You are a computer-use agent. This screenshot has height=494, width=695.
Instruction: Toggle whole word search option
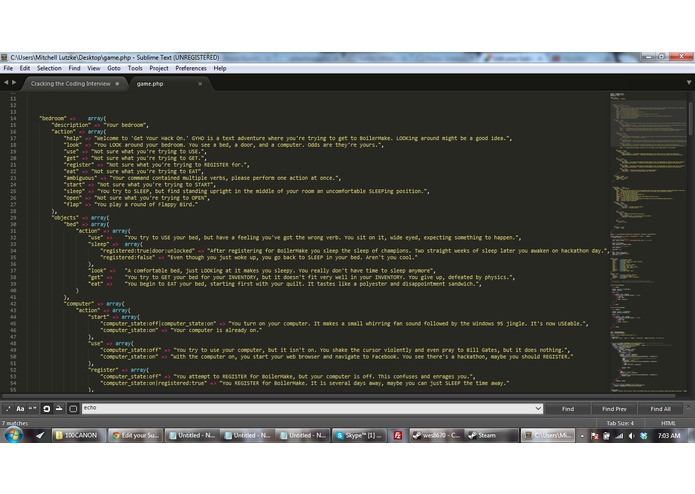(33, 408)
